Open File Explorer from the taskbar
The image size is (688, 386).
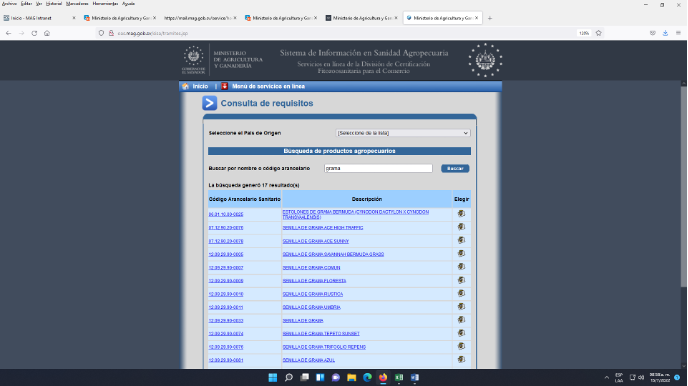(351, 378)
